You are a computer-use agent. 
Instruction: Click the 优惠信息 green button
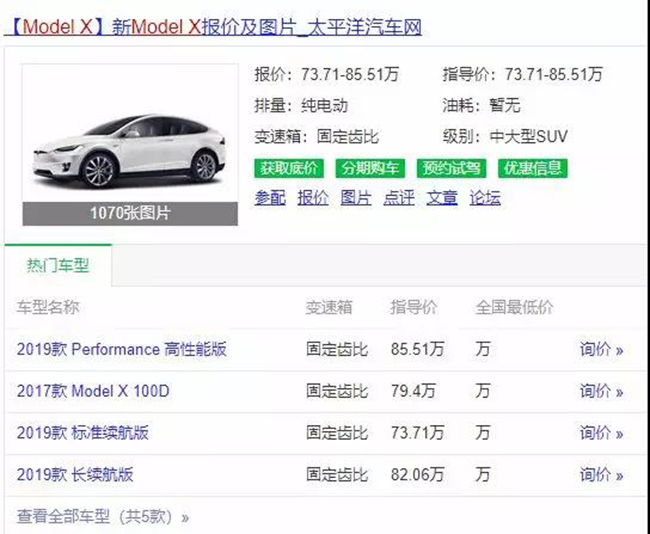(533, 168)
